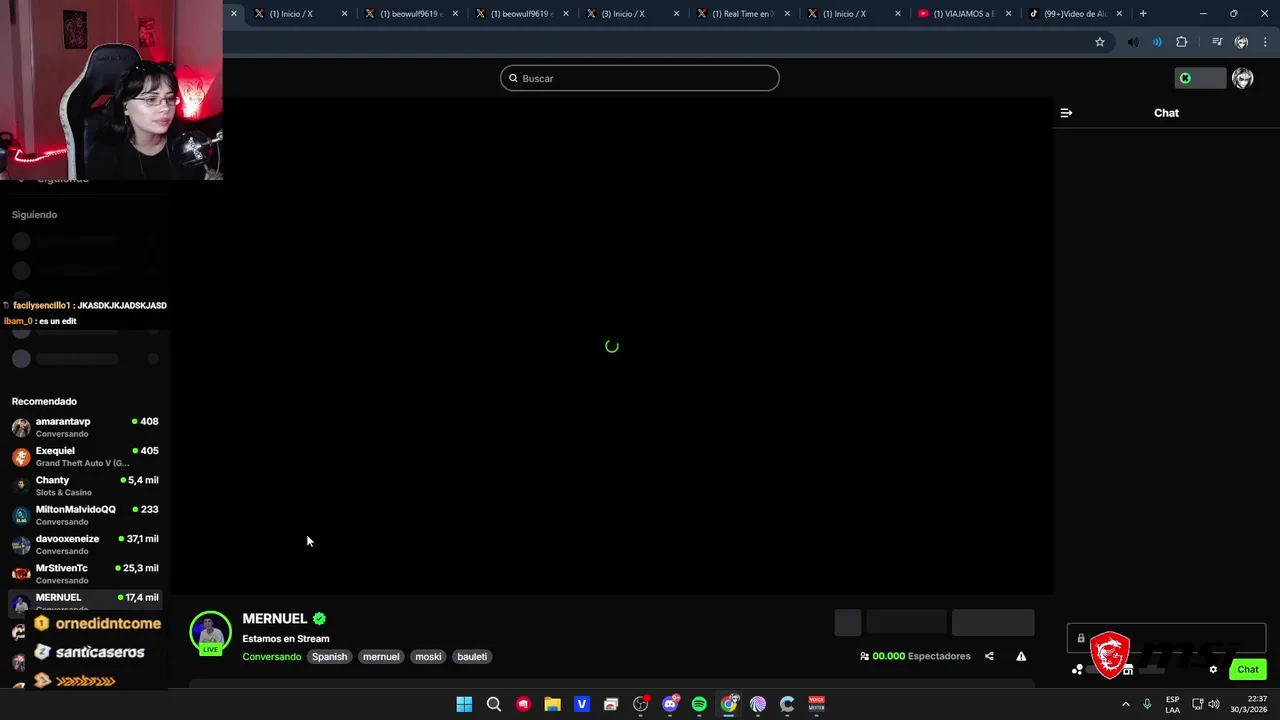
Task: Open the Conversando category link
Action: click(272, 657)
